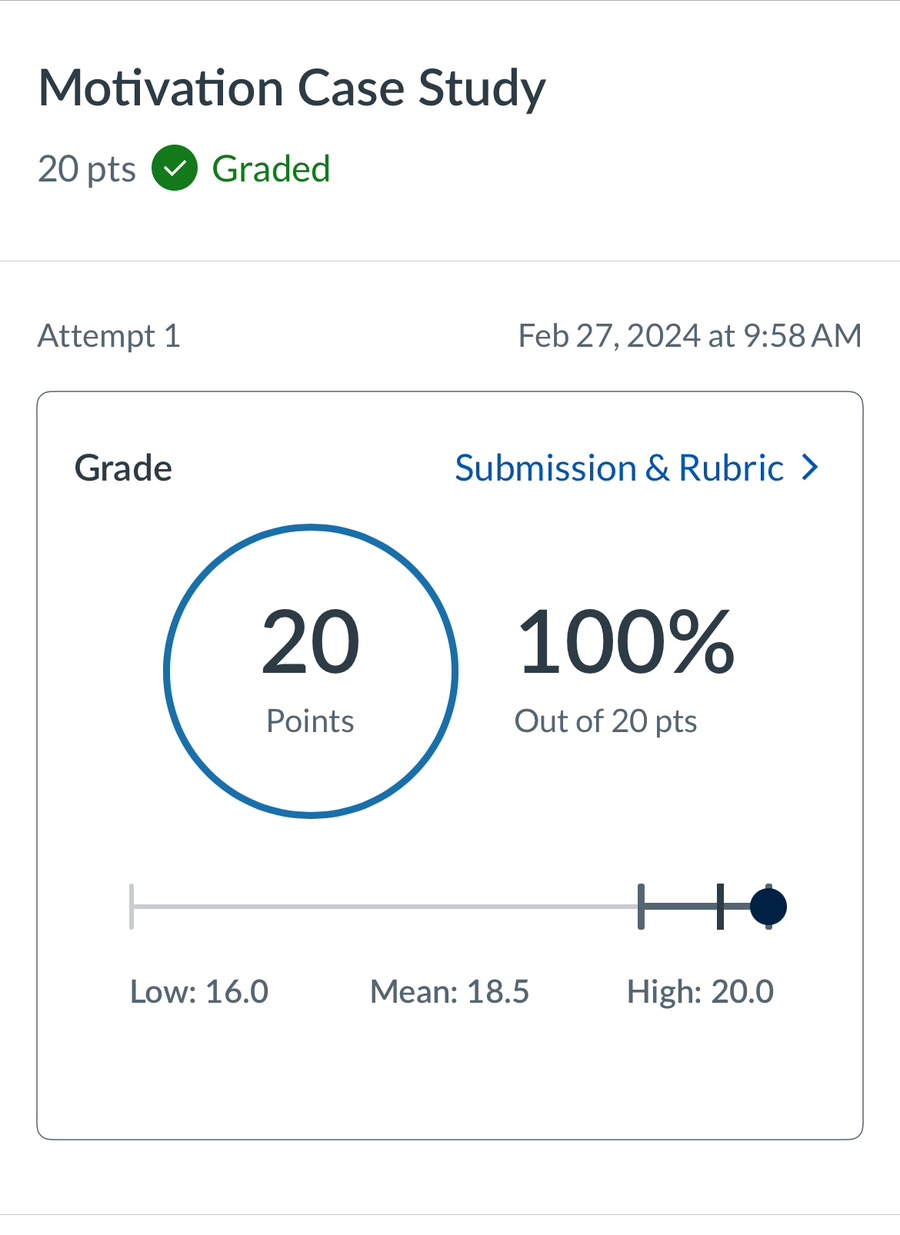The width and height of the screenshot is (900, 1235).
Task: Tap the mean tick mark on distribution bar
Action: pos(719,907)
